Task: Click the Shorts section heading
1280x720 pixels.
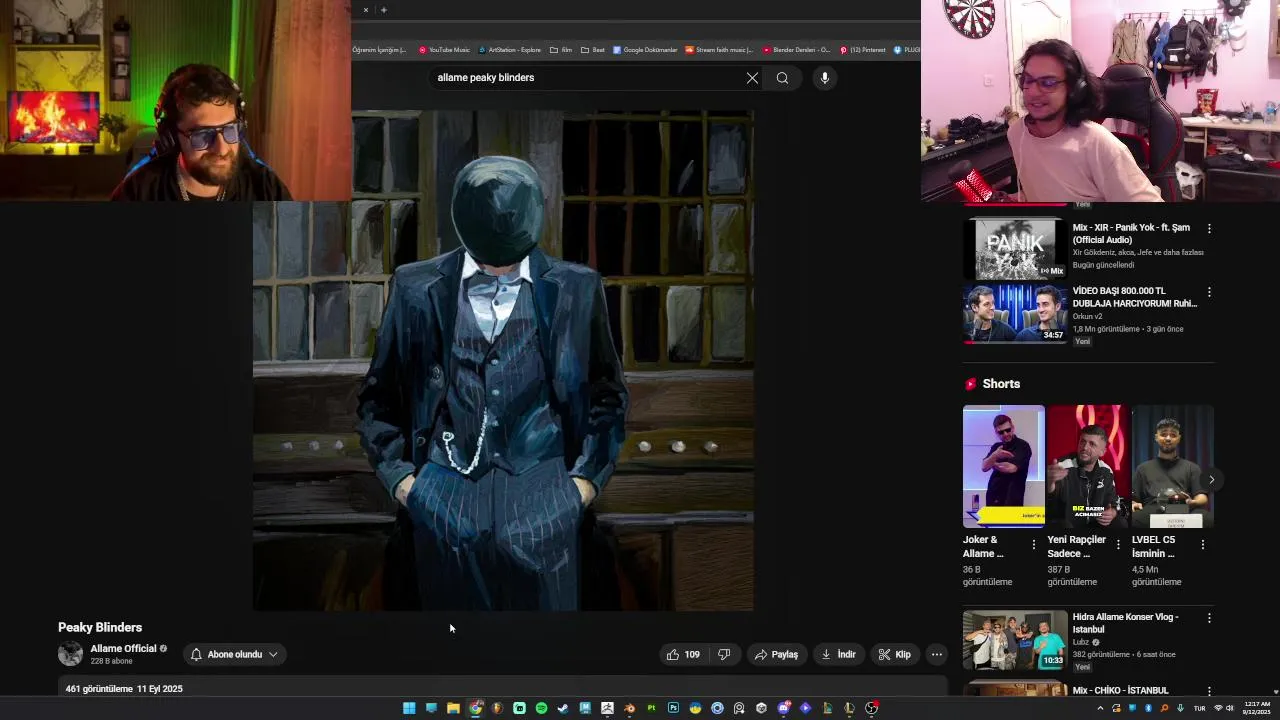Action: [1001, 384]
